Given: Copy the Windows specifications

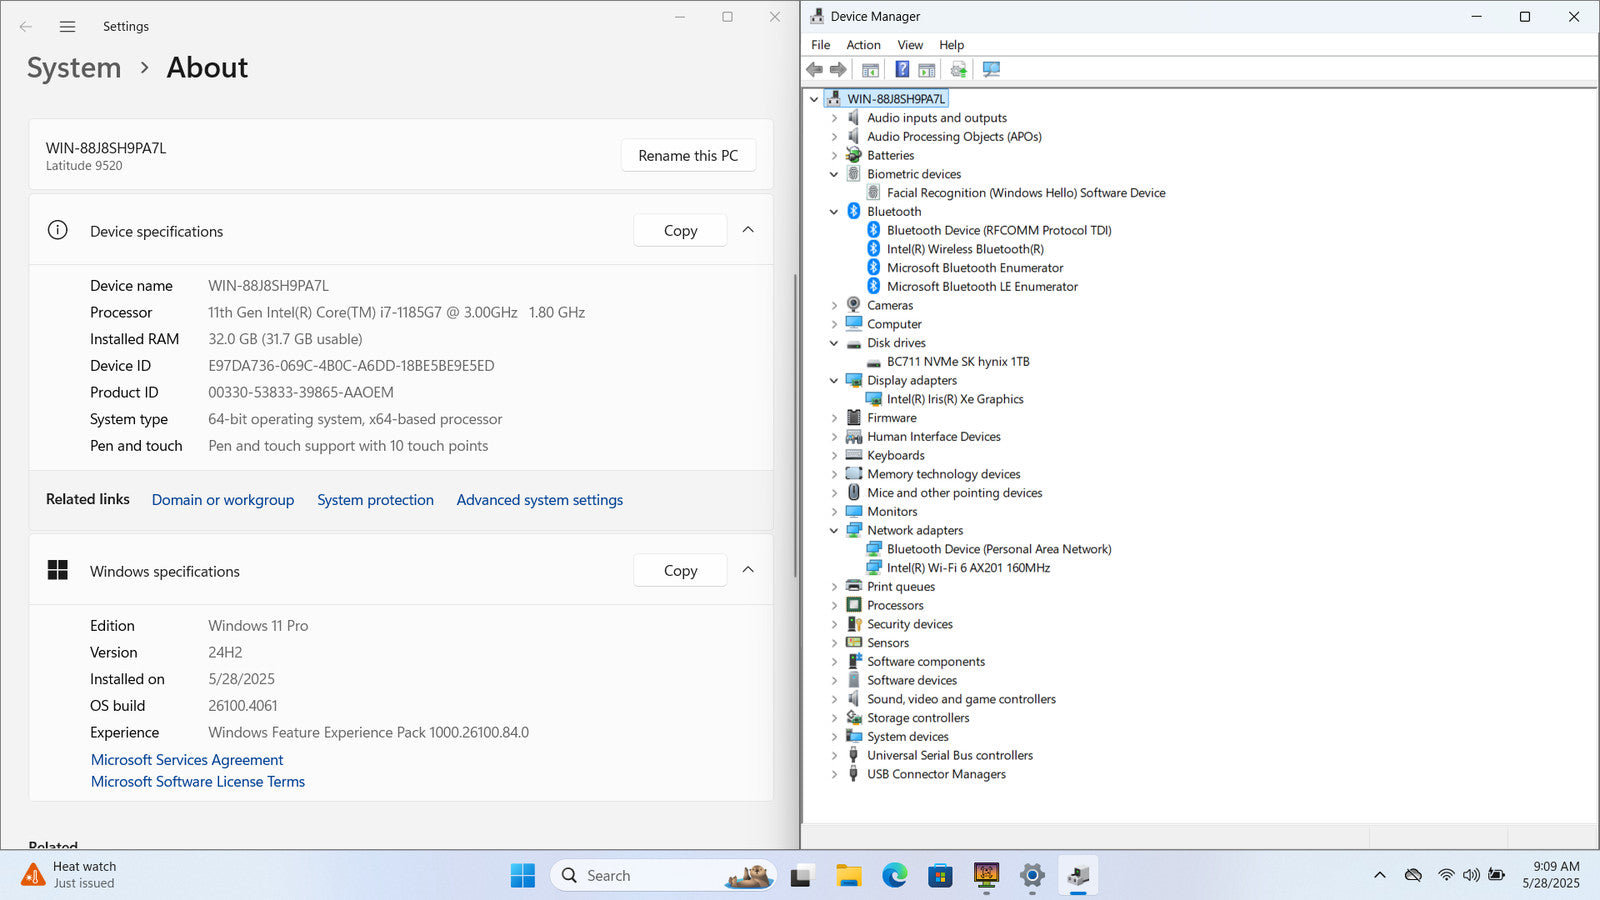Looking at the screenshot, I should pyautogui.click(x=680, y=570).
